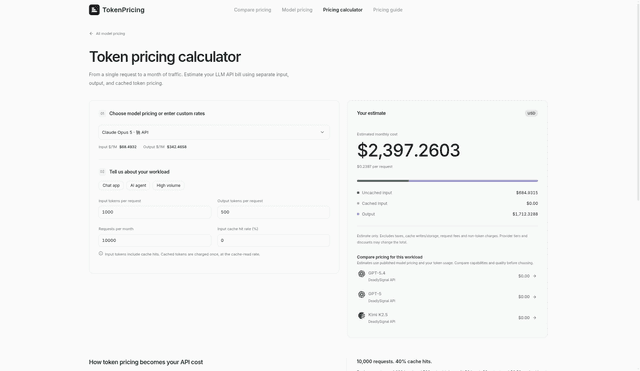Viewport: 640px width, 371px height.
Task: Click How token pricing becomes your API cost
Action: point(146,362)
